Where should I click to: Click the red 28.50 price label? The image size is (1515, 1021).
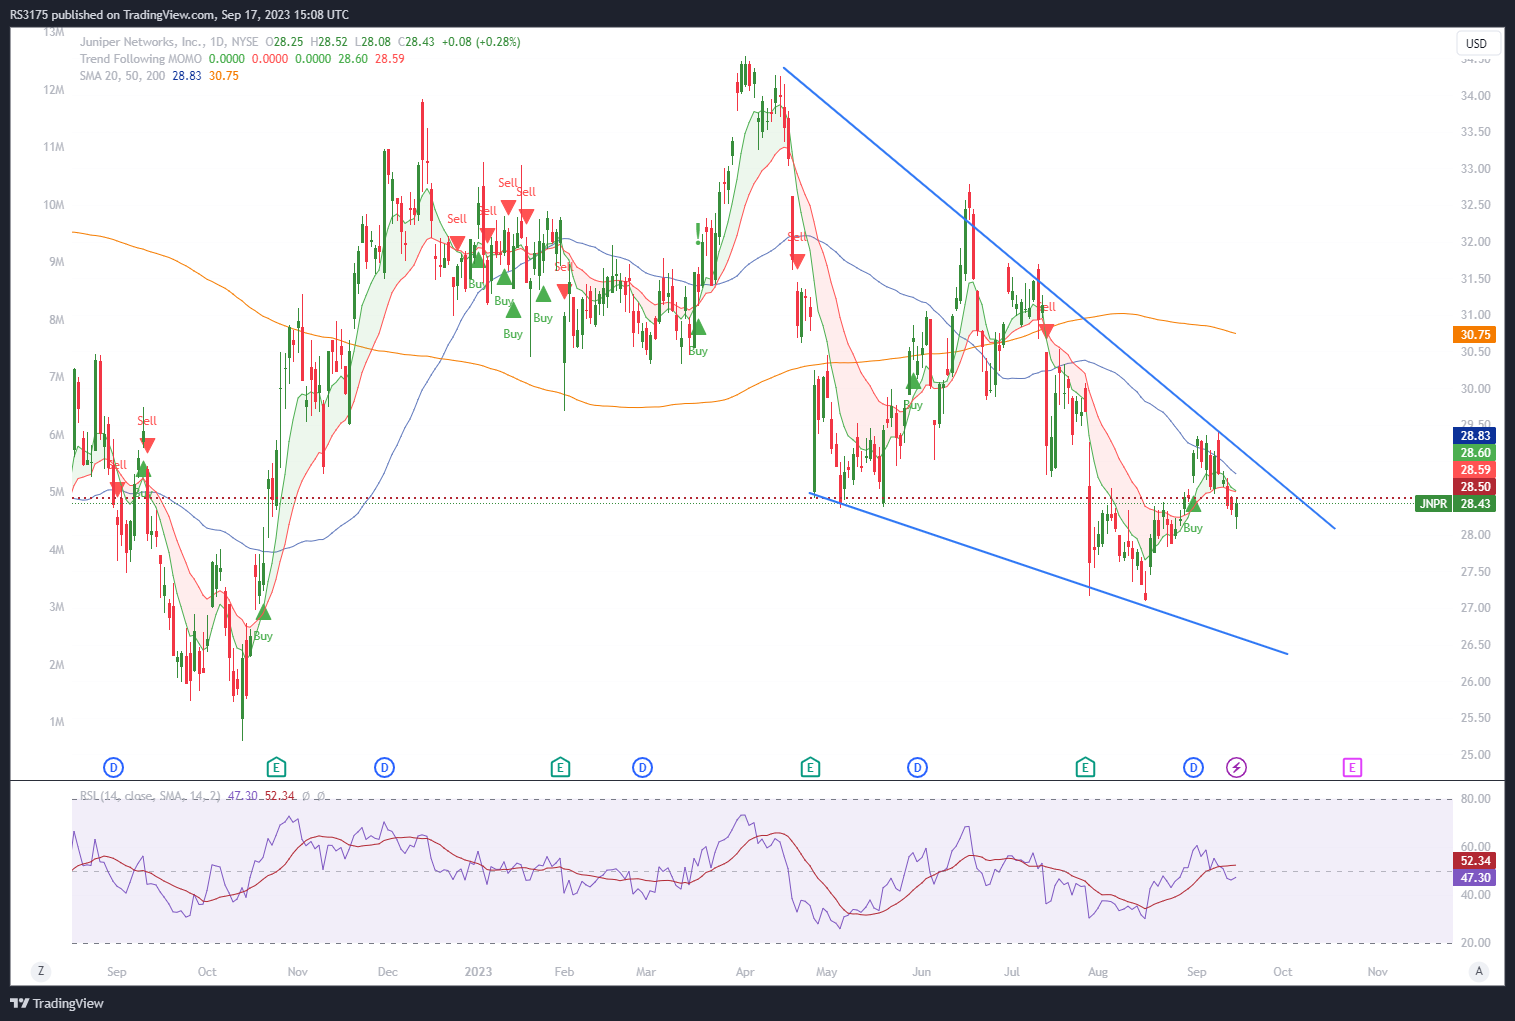[1475, 487]
